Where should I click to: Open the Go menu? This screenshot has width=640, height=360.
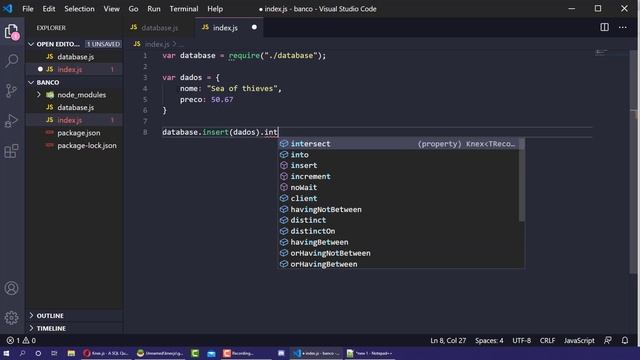(x=133, y=9)
